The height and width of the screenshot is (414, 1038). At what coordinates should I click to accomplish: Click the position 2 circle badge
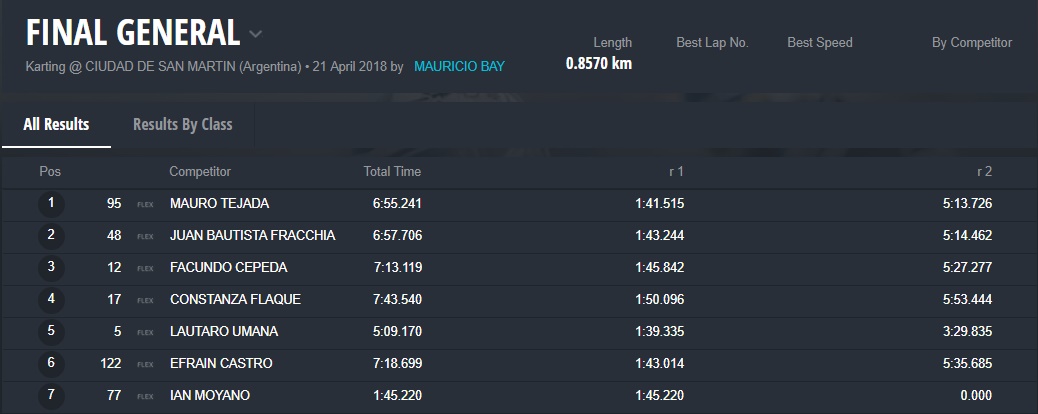point(50,236)
